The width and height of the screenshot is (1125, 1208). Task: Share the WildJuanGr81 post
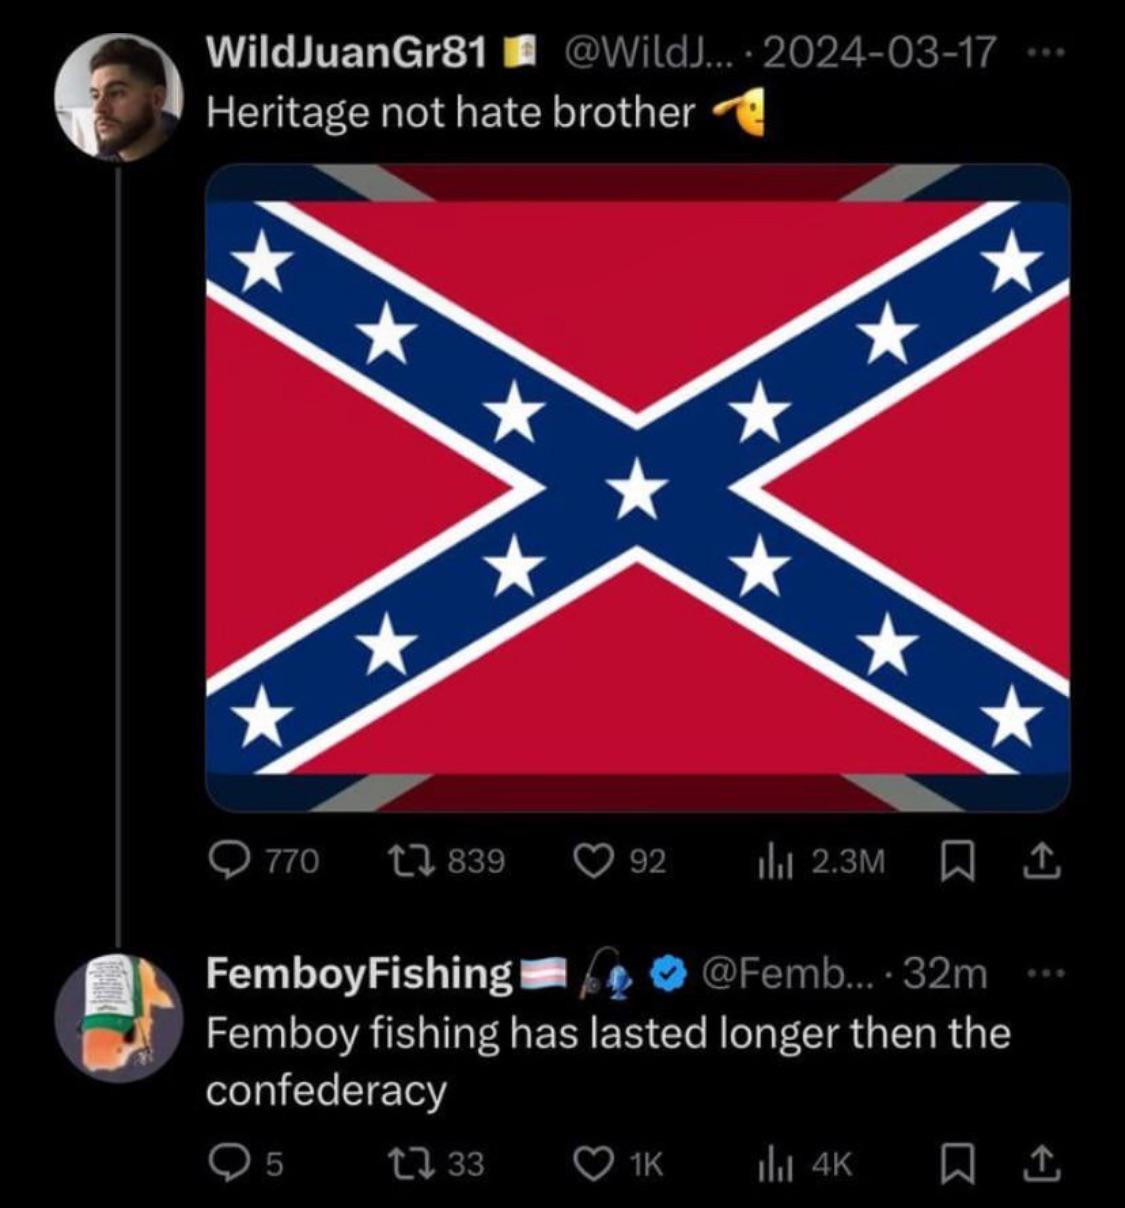click(x=1042, y=861)
